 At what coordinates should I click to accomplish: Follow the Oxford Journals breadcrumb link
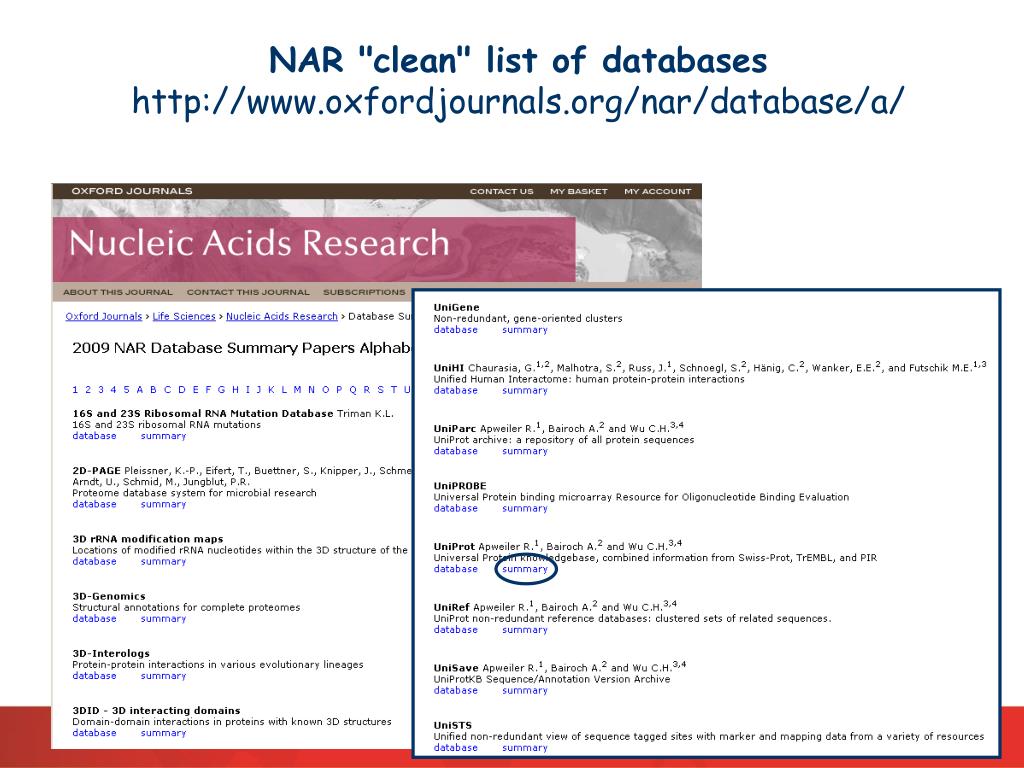coord(103,316)
